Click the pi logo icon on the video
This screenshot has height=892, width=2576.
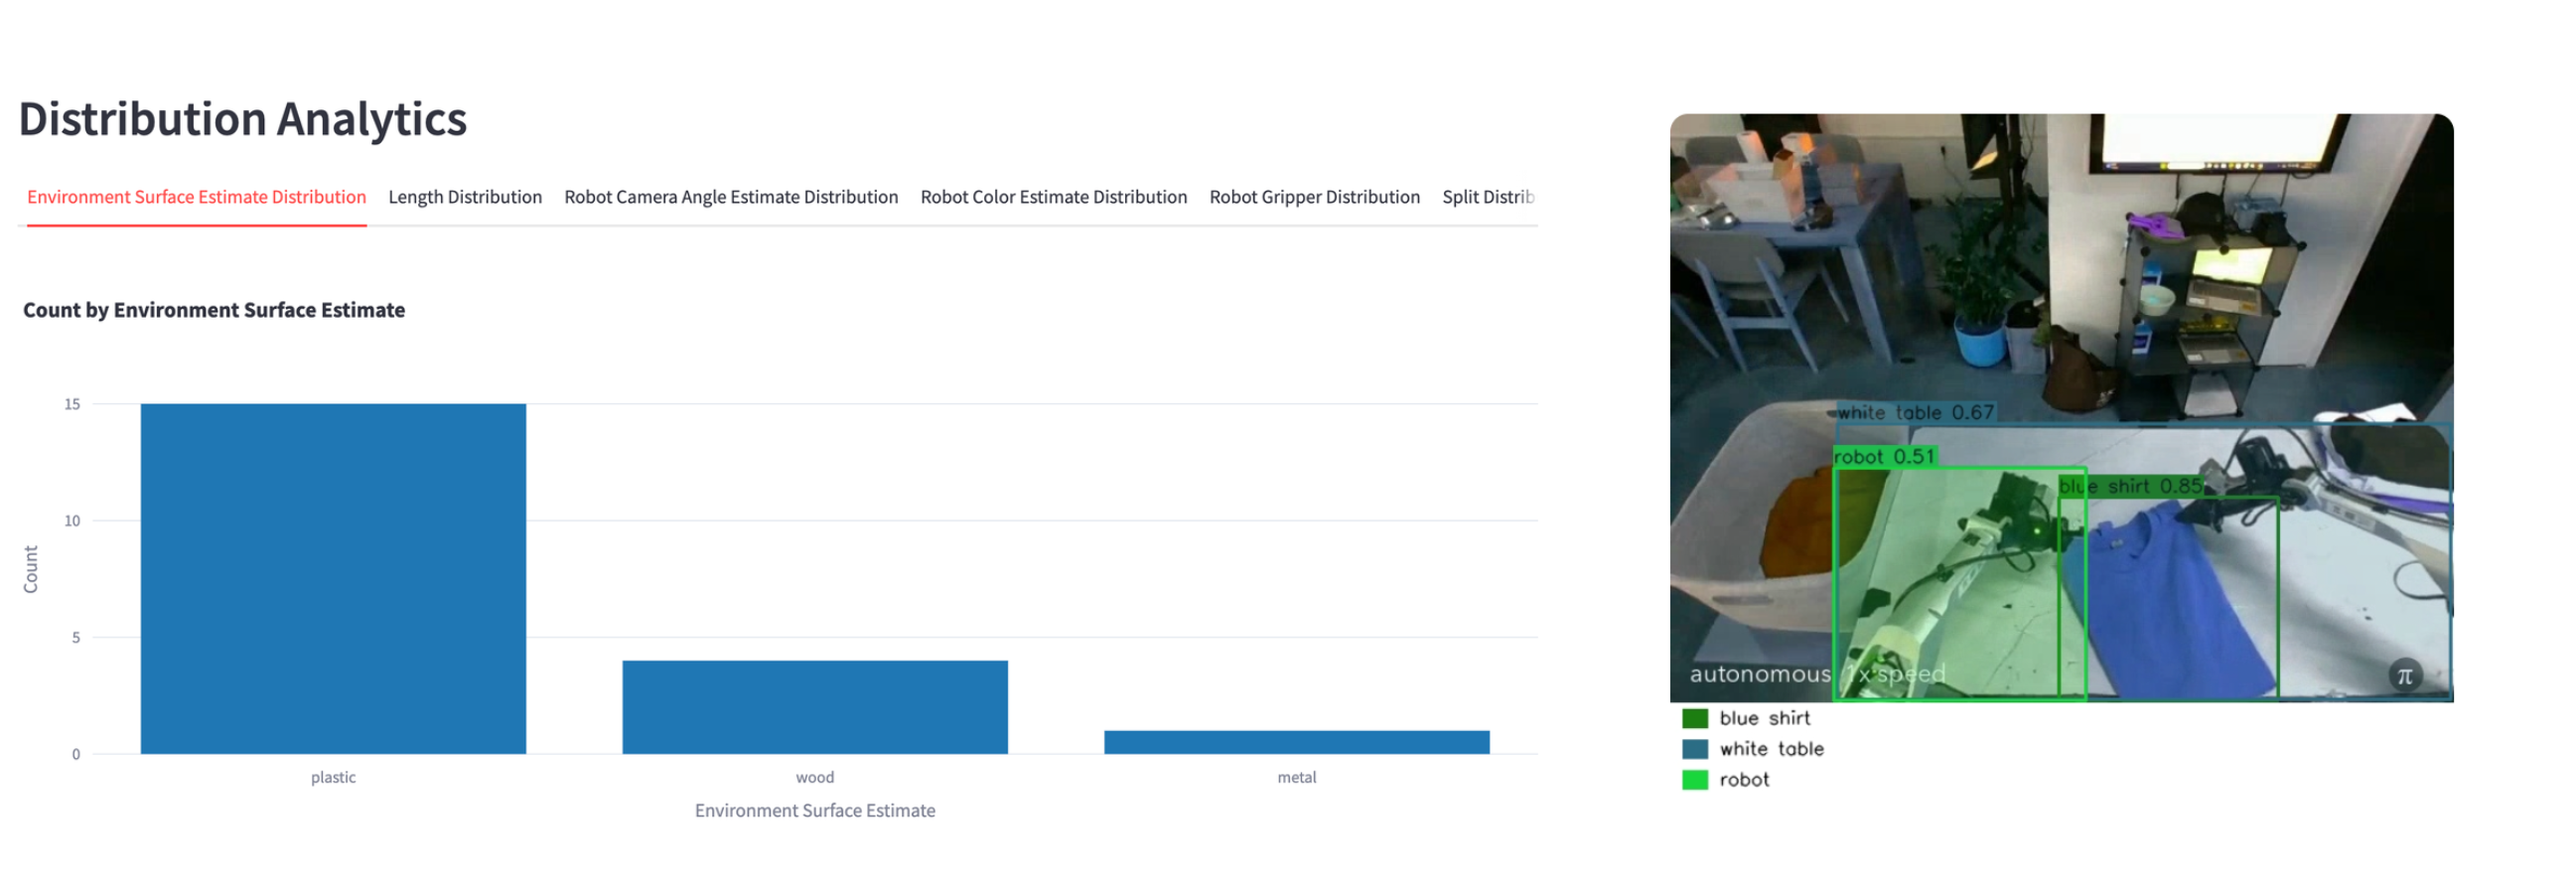point(2404,675)
